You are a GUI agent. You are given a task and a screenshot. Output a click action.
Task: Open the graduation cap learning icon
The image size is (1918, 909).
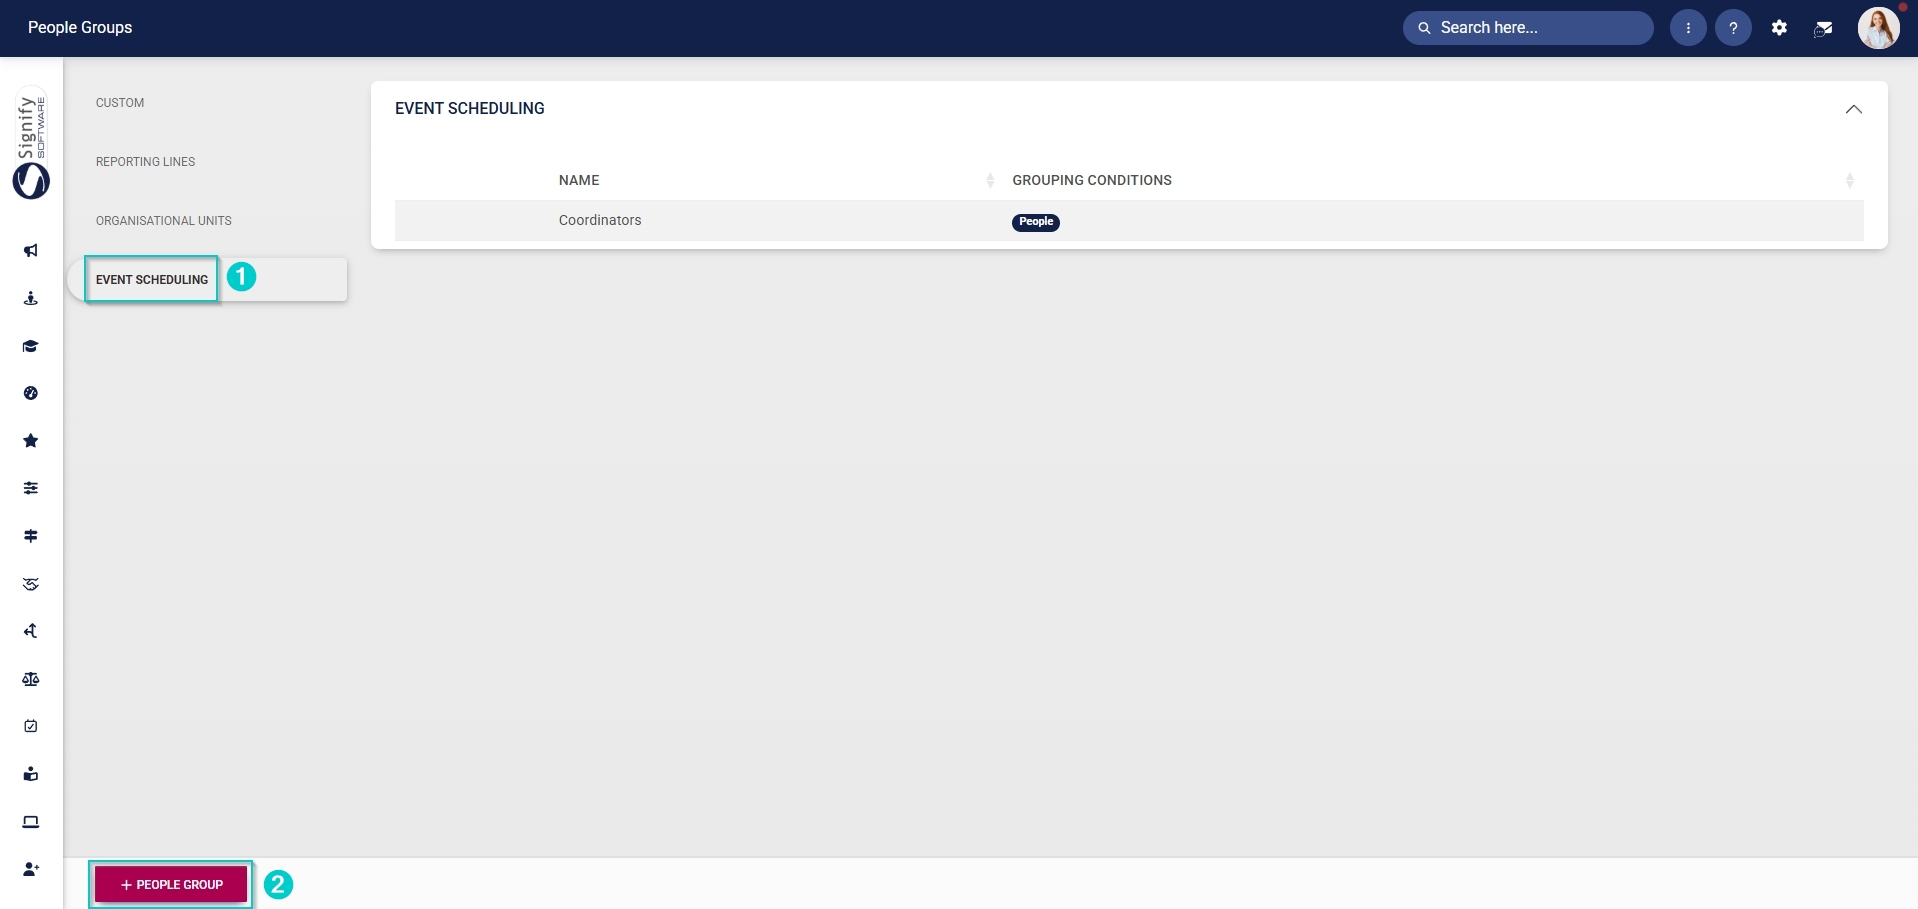[31, 346]
